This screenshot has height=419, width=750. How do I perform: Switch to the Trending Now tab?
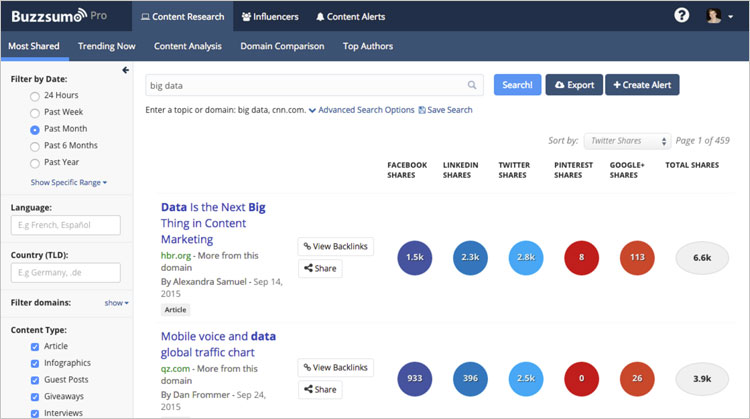click(106, 46)
